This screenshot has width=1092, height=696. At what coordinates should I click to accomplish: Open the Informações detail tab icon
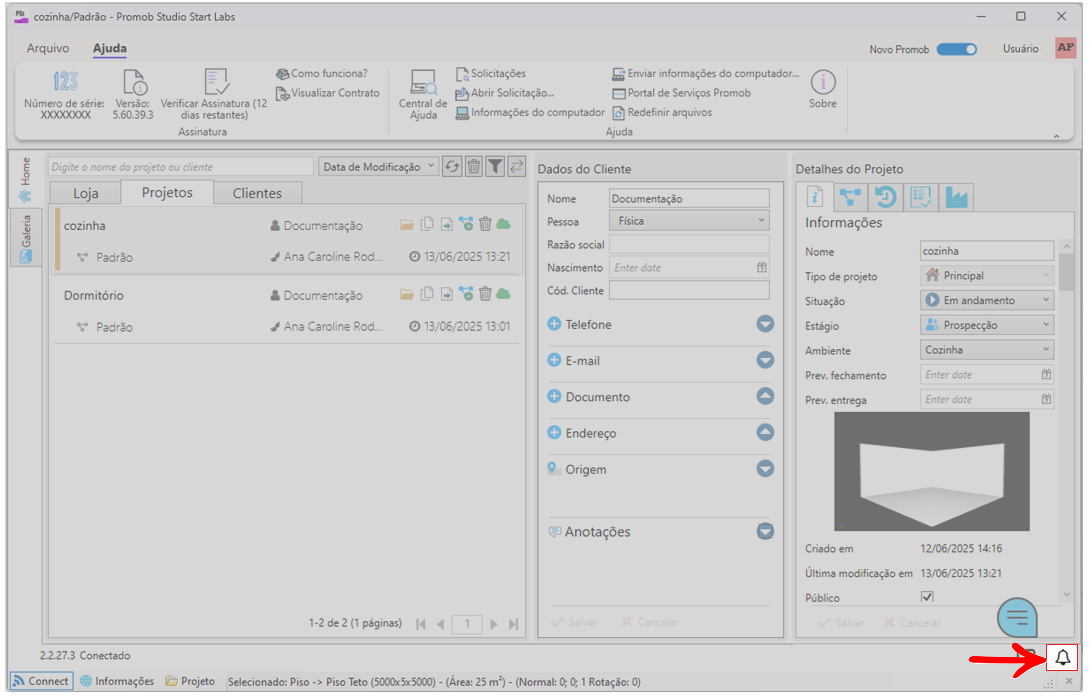815,197
